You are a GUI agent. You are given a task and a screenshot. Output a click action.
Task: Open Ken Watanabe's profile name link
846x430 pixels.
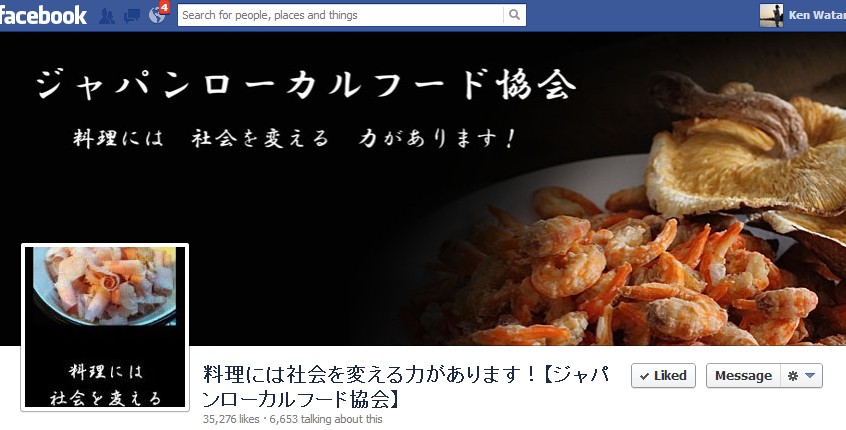click(817, 15)
